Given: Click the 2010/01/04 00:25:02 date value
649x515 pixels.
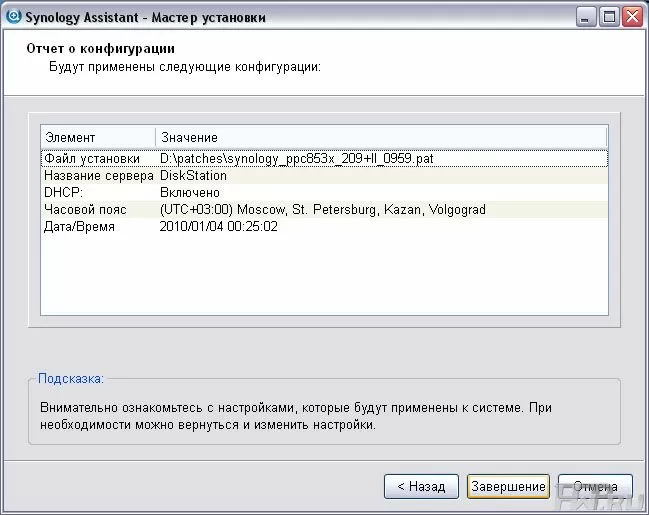Looking at the screenshot, I should coord(218,226).
